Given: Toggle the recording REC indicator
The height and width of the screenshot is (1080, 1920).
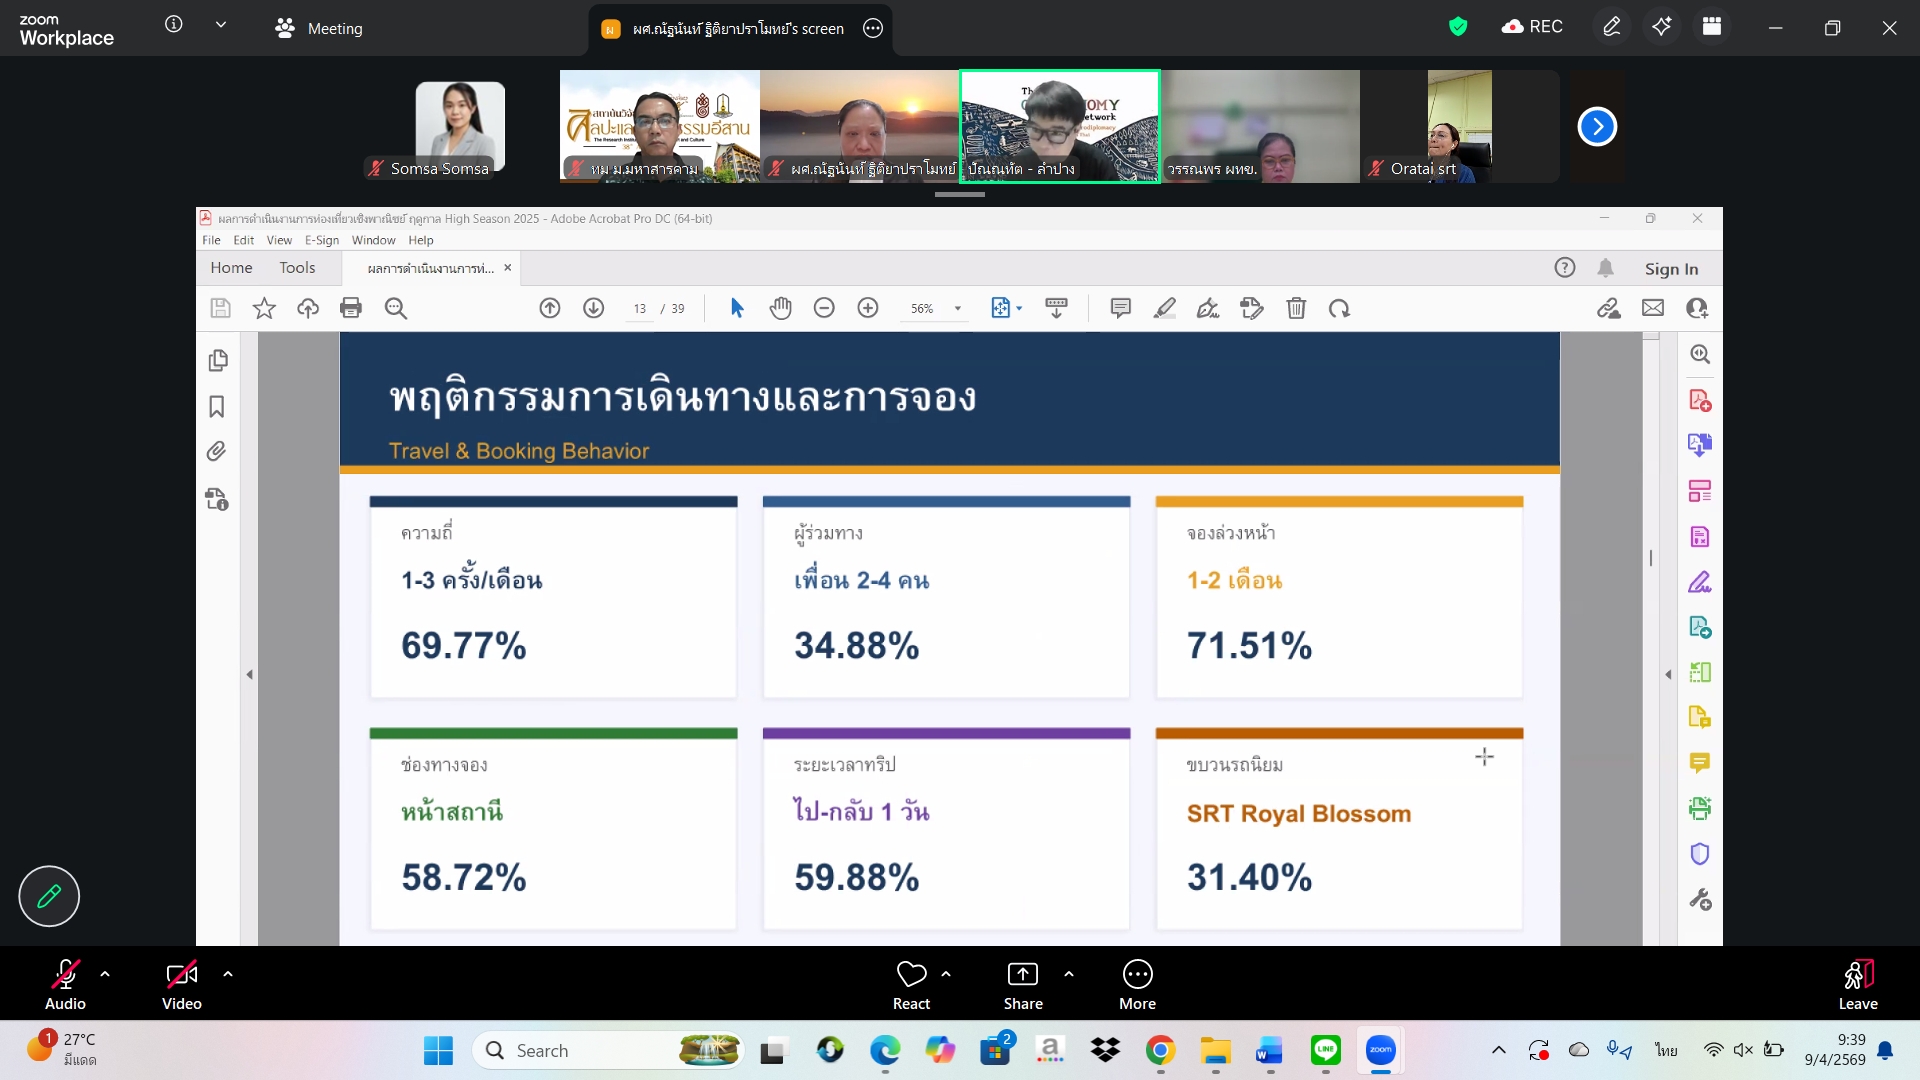Looking at the screenshot, I should coord(1532,27).
